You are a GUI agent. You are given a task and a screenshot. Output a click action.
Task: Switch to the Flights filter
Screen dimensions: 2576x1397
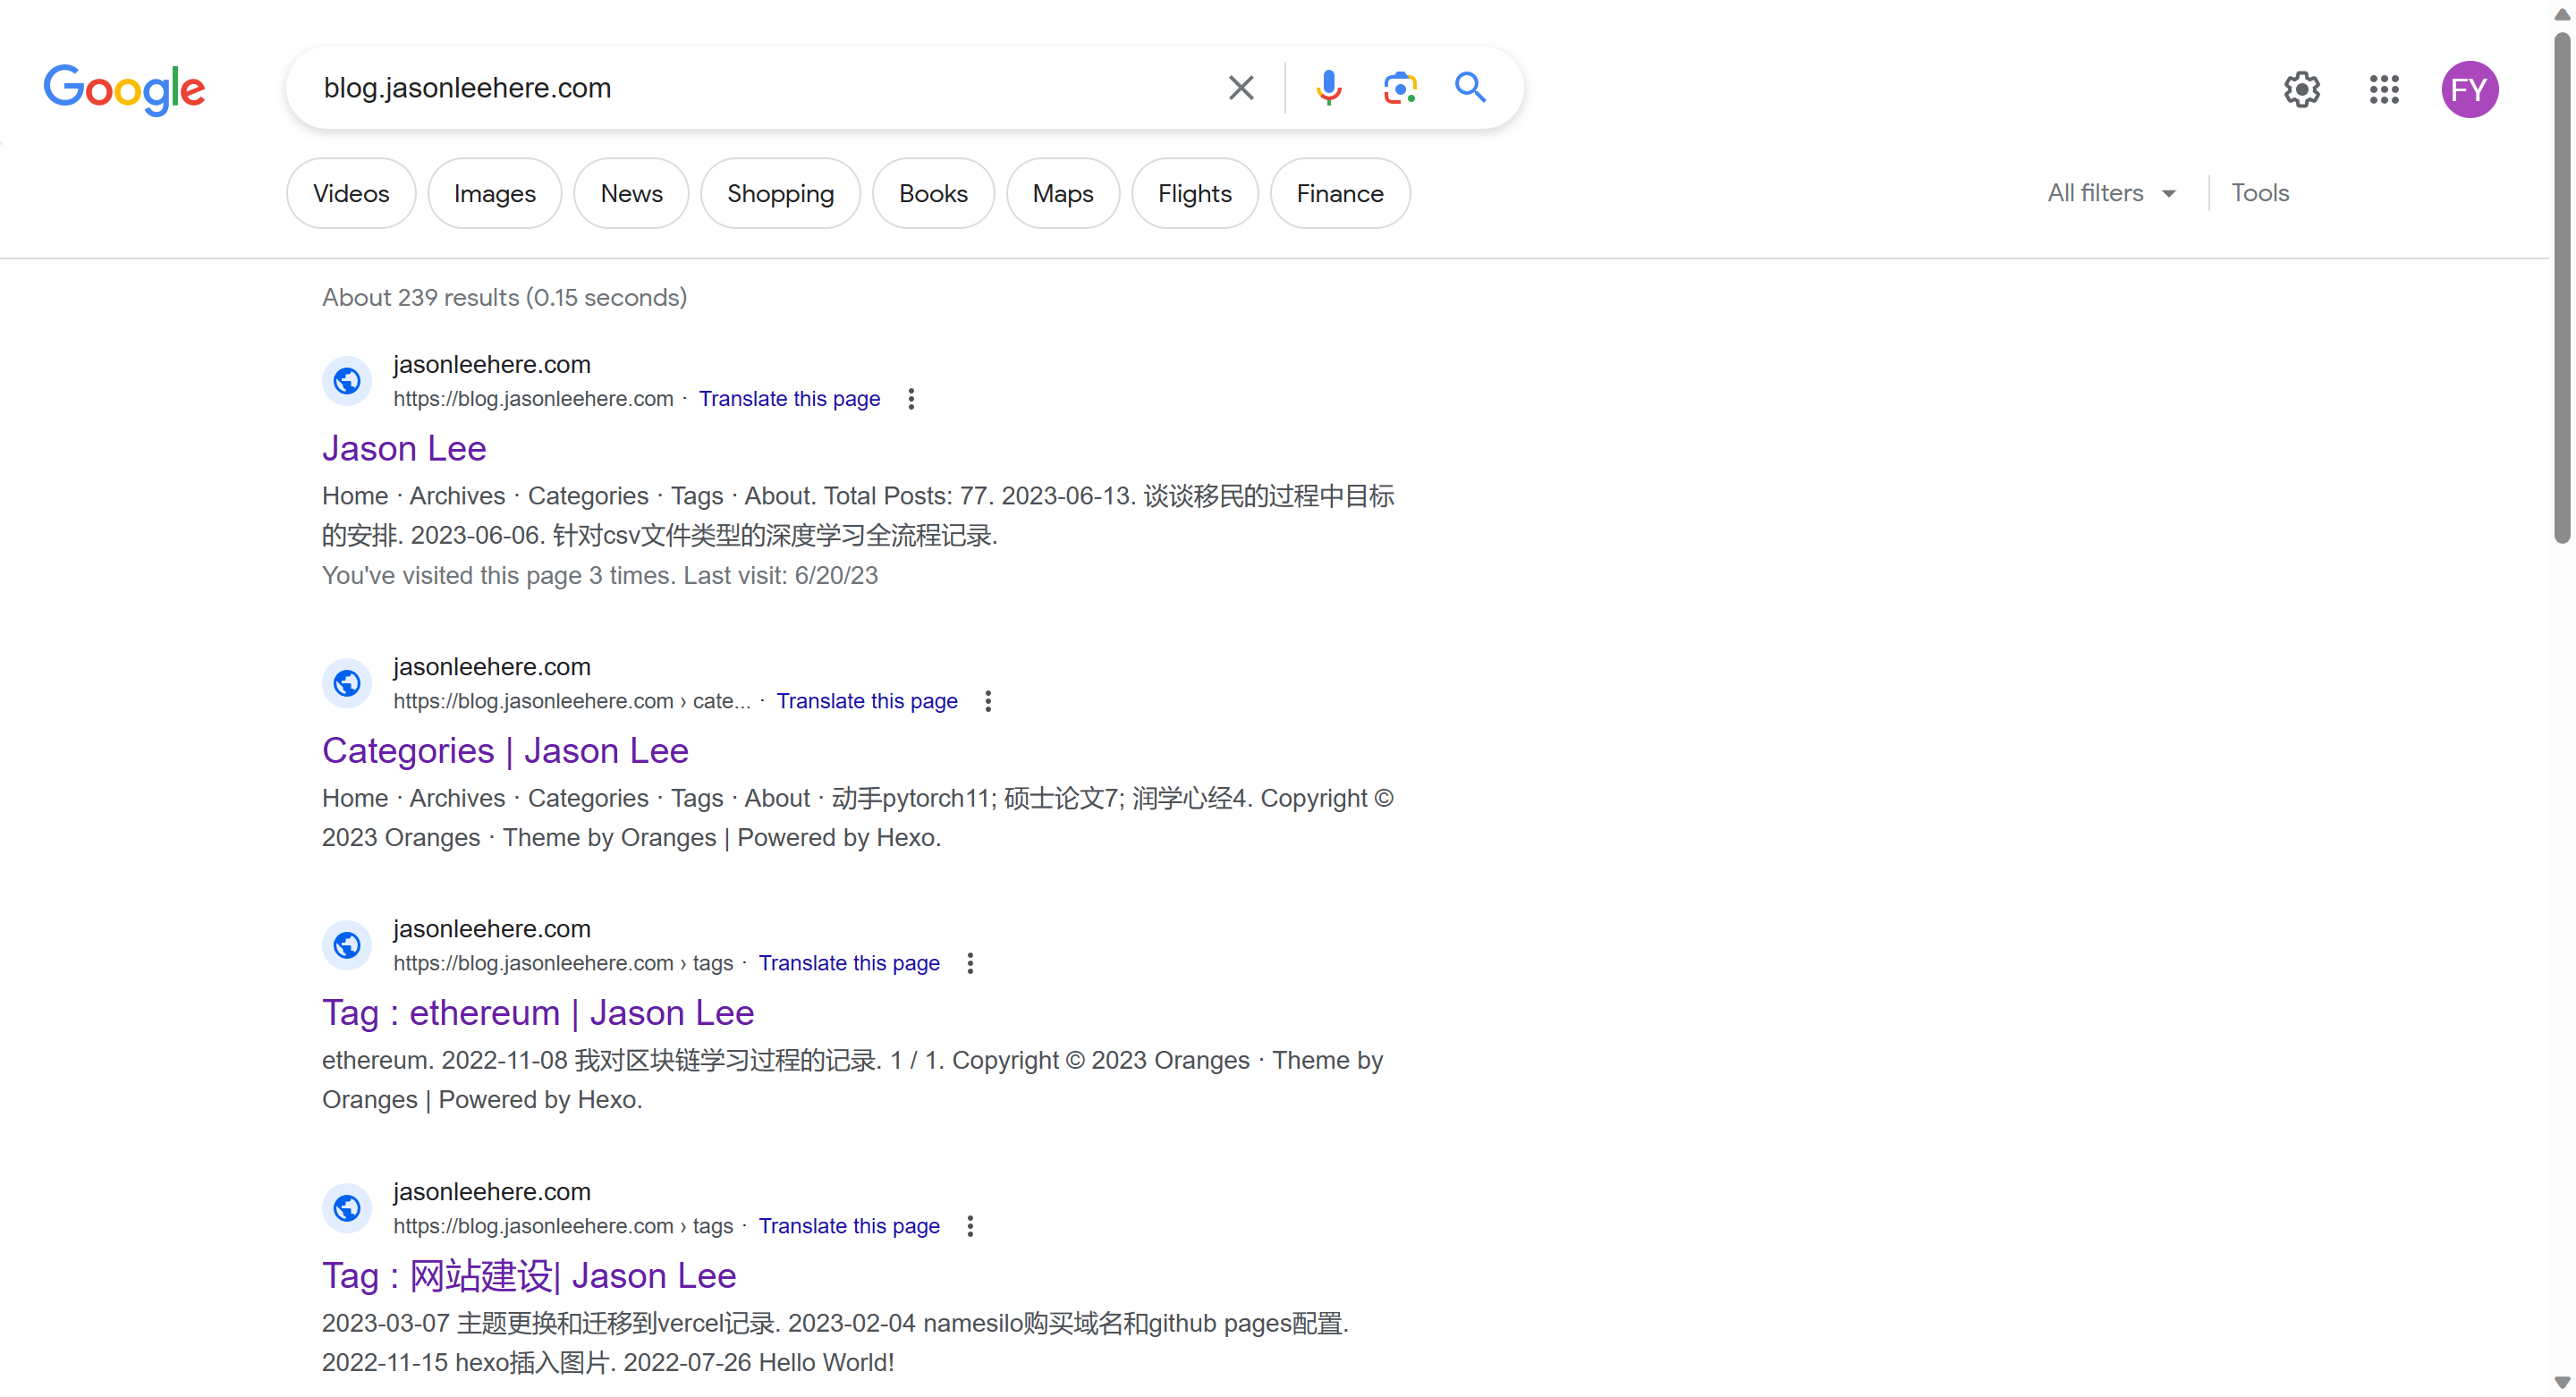point(1194,194)
